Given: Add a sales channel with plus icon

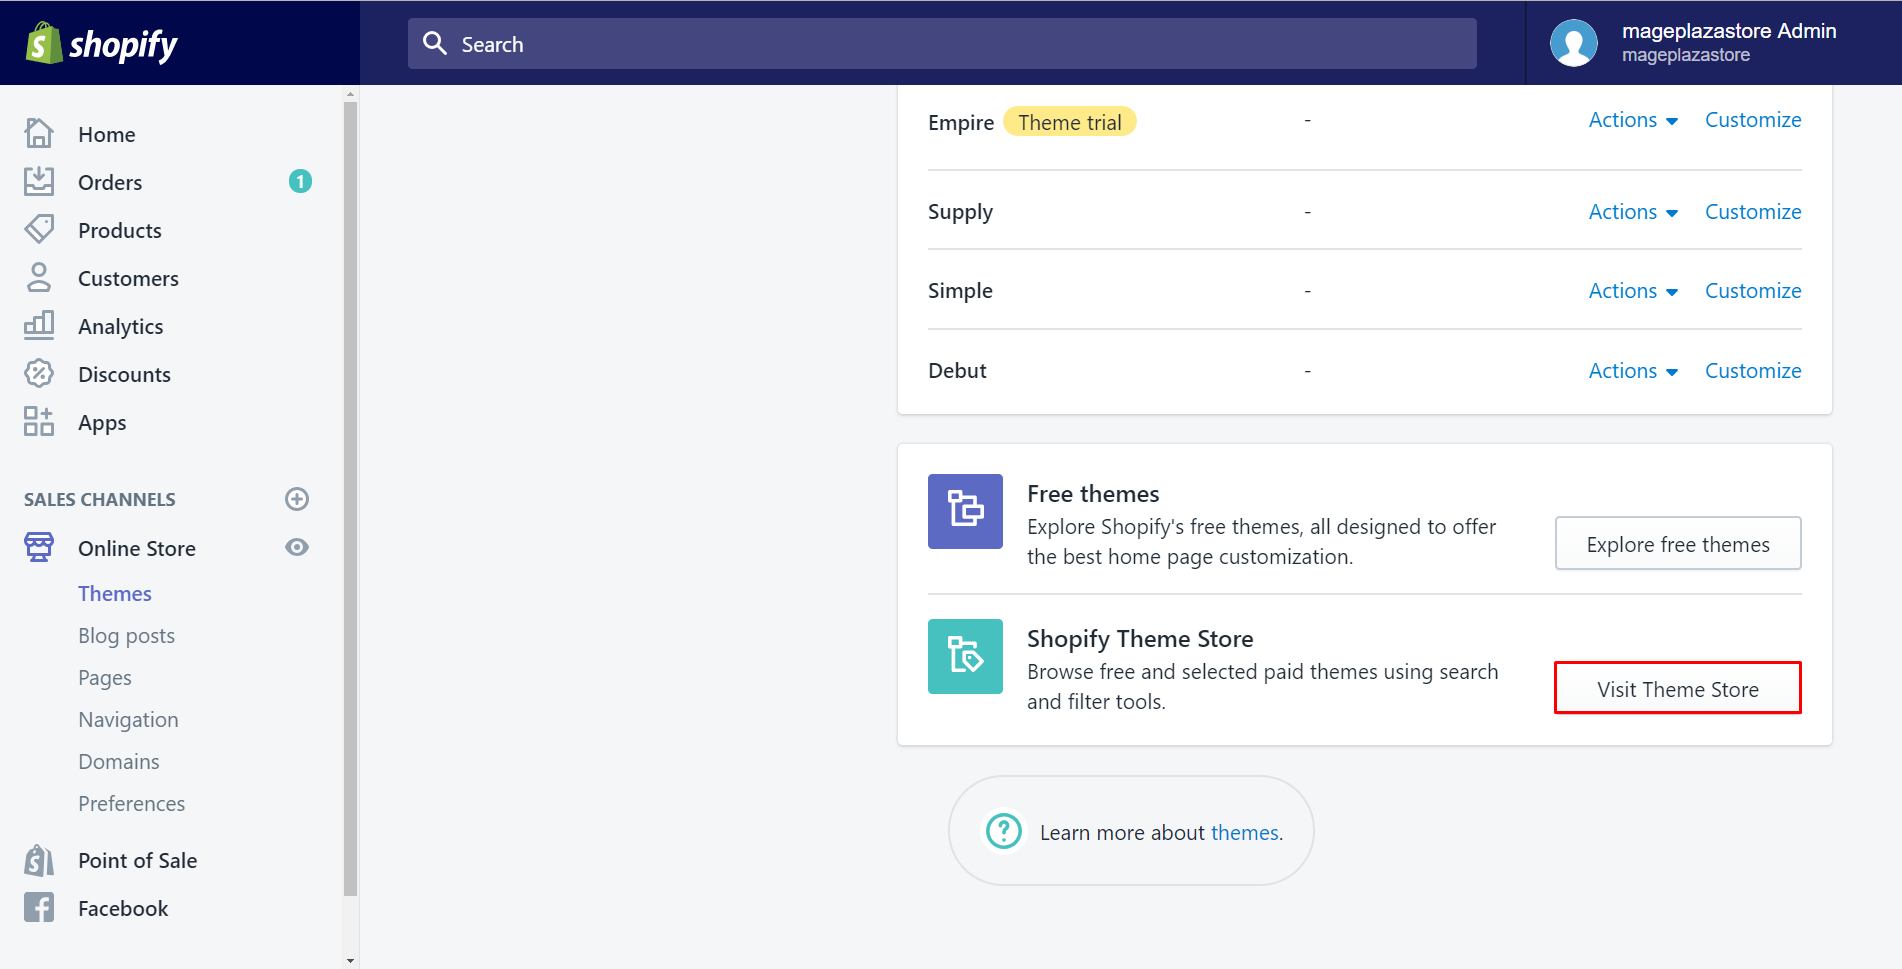Looking at the screenshot, I should pyautogui.click(x=297, y=499).
